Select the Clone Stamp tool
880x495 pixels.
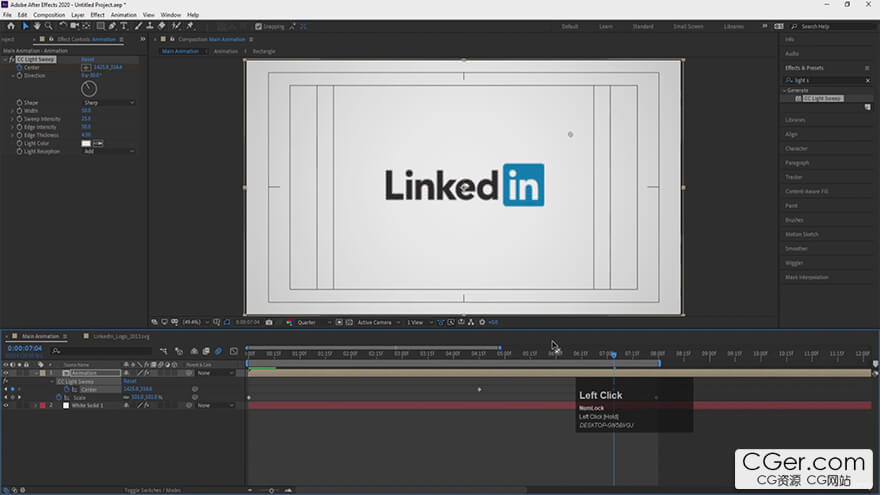coord(150,26)
